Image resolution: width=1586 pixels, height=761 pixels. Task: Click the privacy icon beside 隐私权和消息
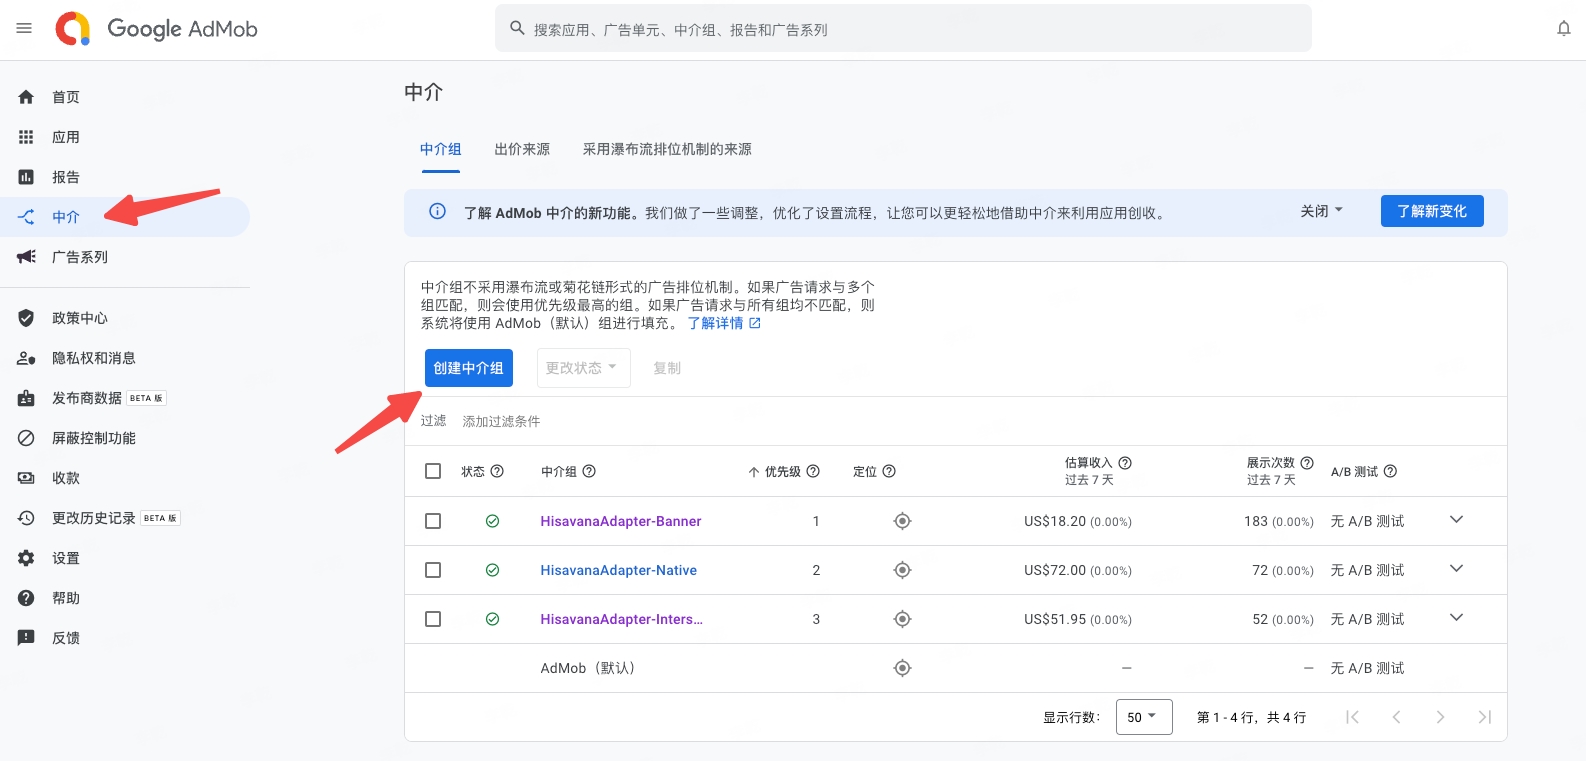point(26,358)
